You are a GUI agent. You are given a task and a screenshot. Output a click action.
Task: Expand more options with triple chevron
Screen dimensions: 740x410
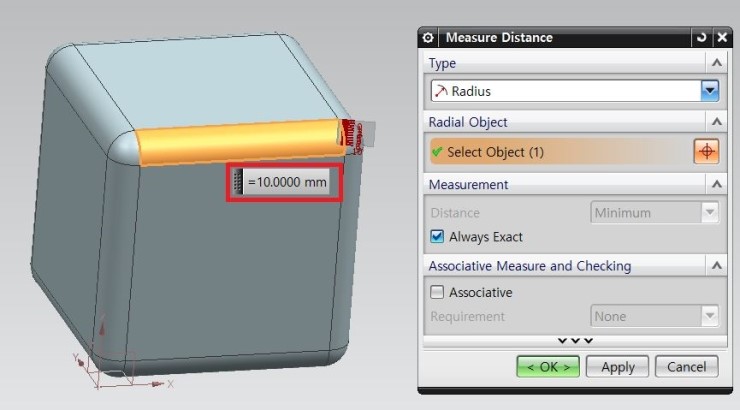(x=574, y=340)
